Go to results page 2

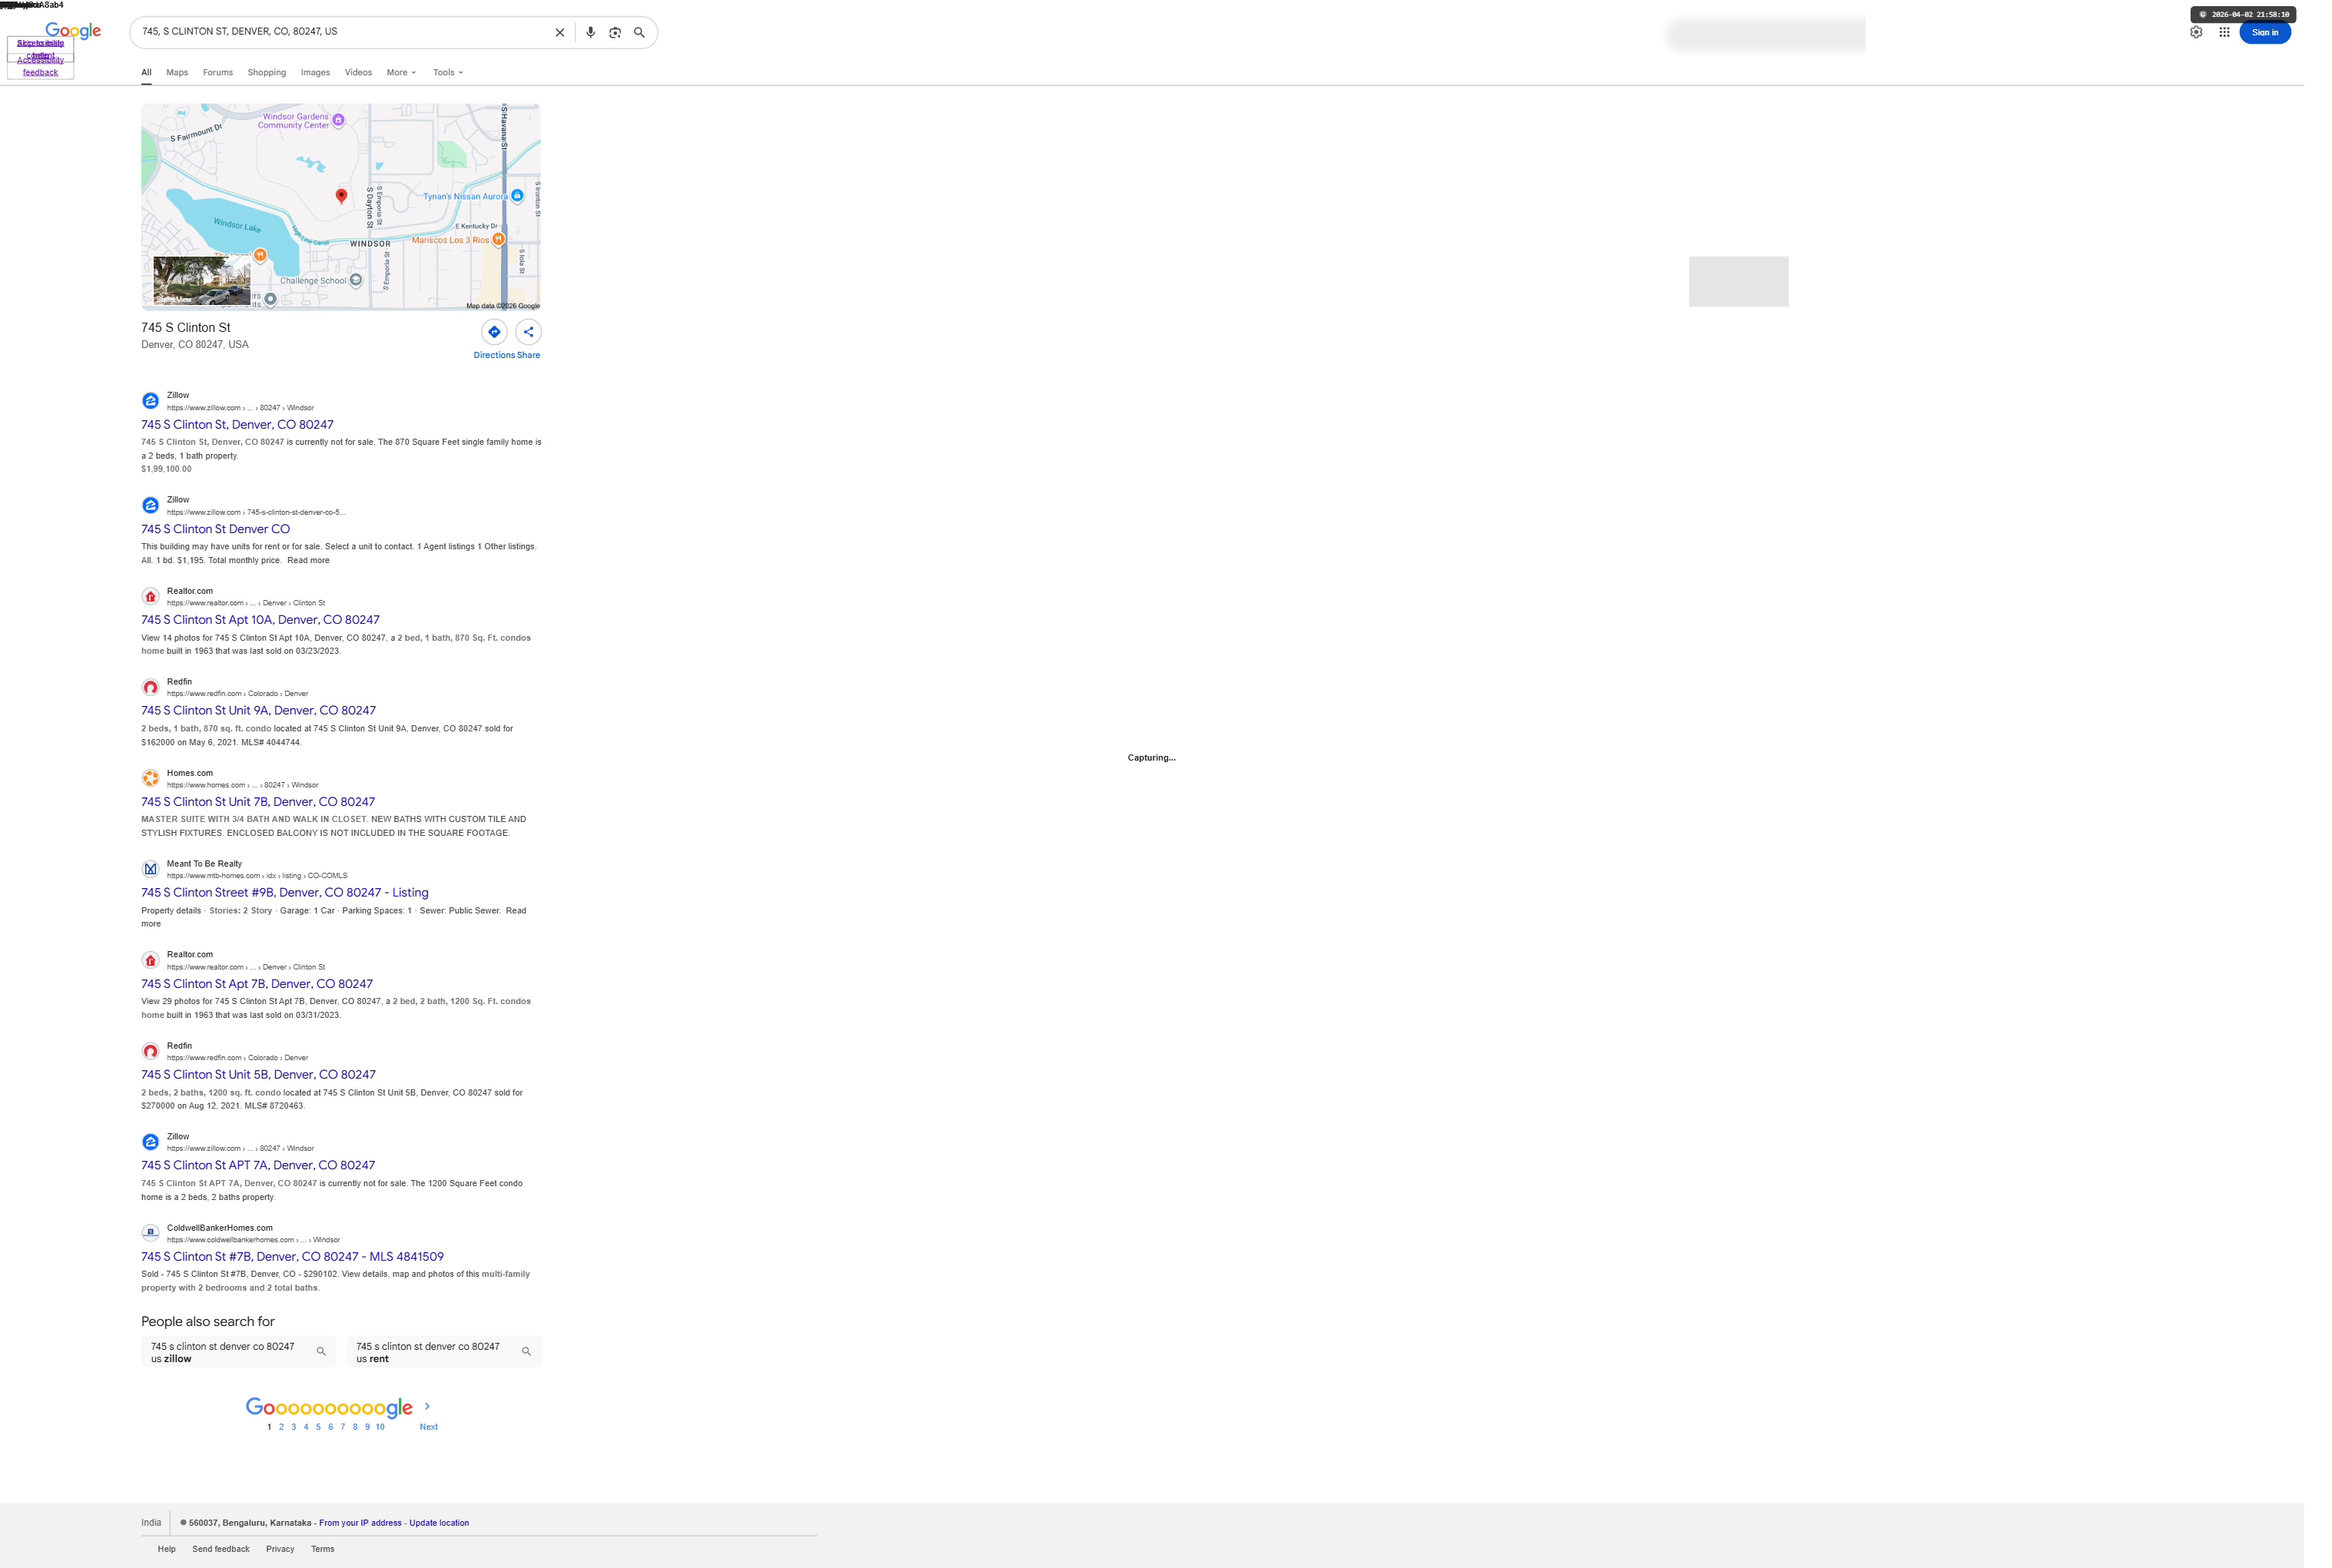pyautogui.click(x=281, y=1428)
